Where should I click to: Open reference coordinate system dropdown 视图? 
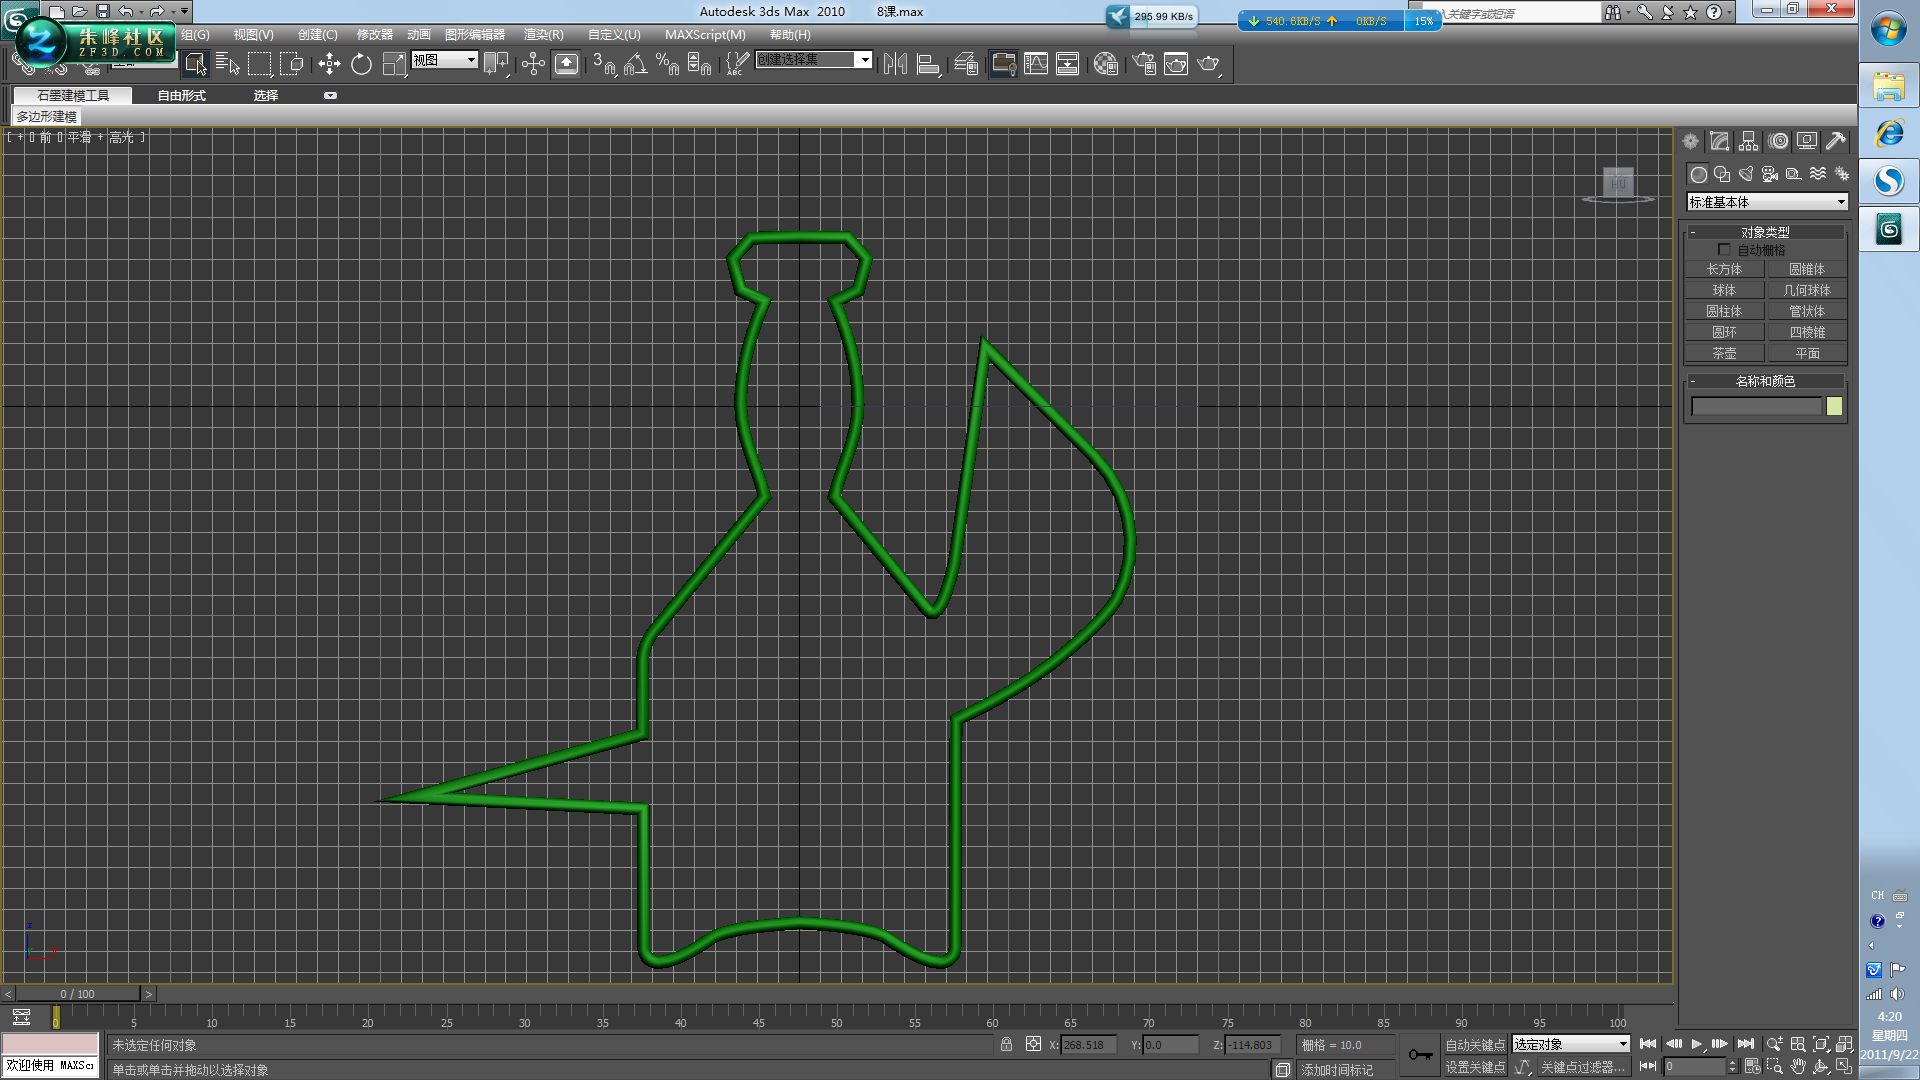coord(444,60)
